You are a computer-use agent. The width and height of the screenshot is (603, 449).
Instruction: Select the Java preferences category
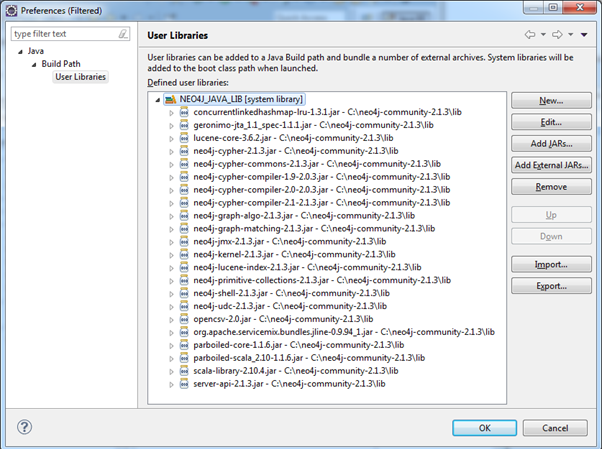coord(35,51)
